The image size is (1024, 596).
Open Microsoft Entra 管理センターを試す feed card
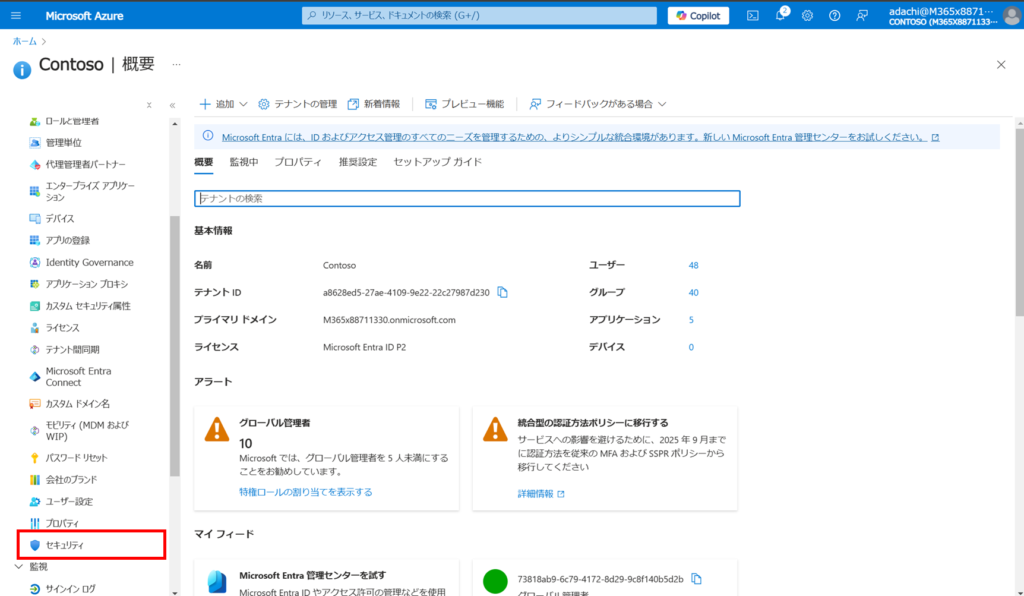click(327, 578)
